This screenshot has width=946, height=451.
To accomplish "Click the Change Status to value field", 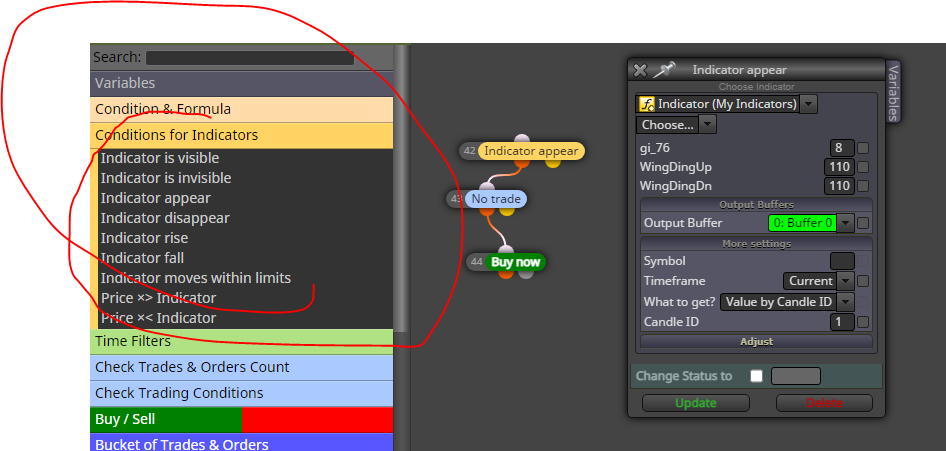I will point(796,376).
